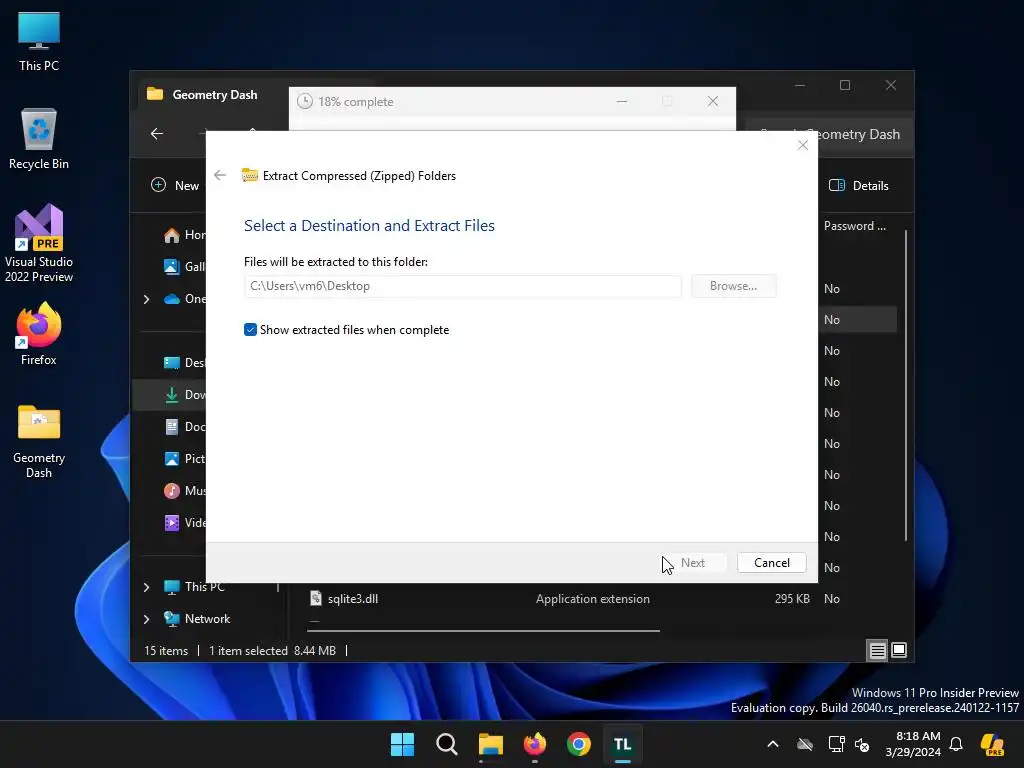The image size is (1024, 768).
Task: Click the Browse... button
Action: point(733,286)
